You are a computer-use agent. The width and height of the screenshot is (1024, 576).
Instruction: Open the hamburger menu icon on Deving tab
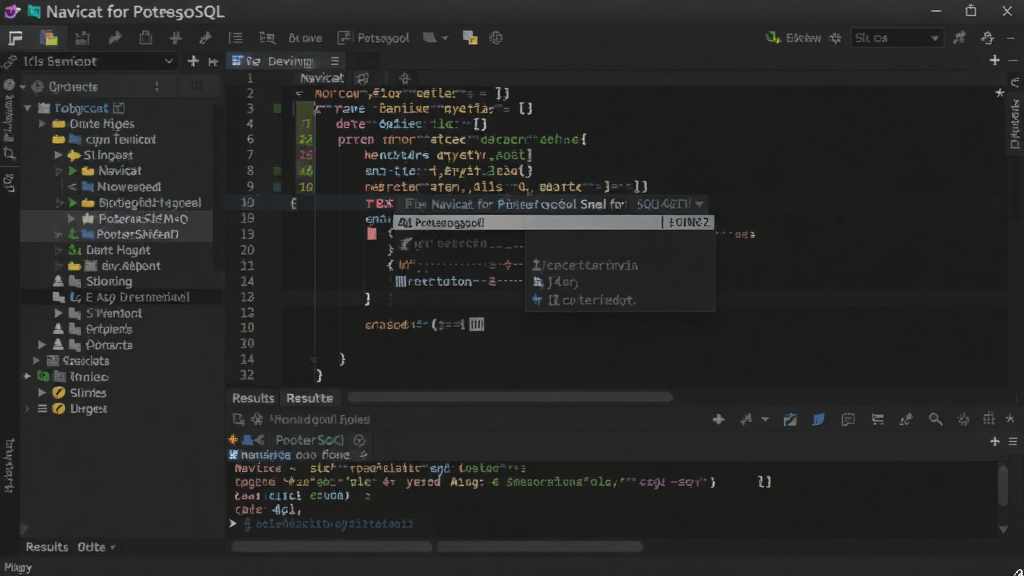(334, 61)
